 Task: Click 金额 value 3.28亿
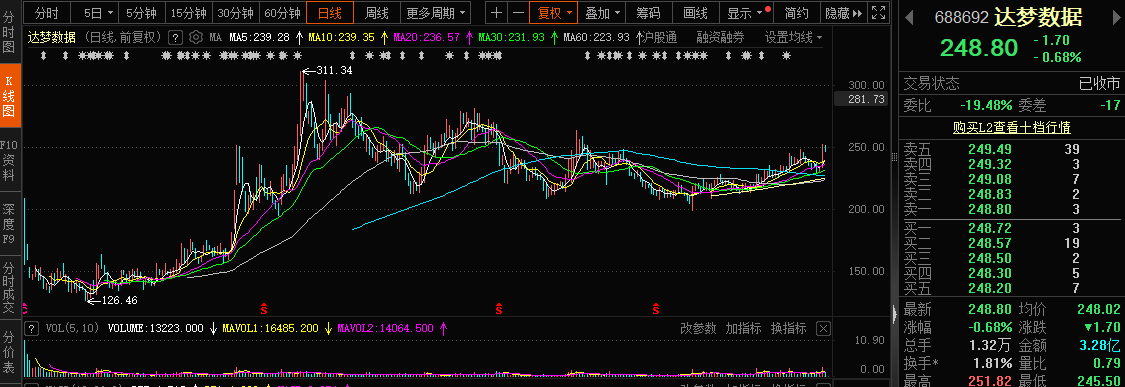tap(1099, 346)
